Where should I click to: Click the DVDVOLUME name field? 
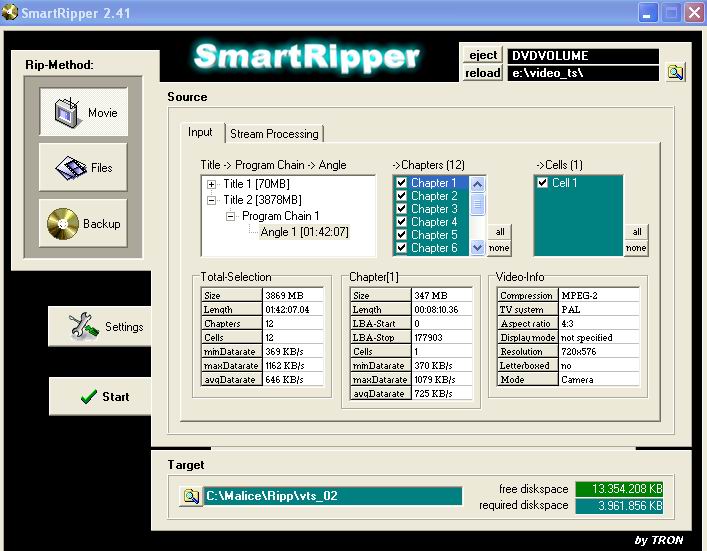tap(583, 55)
